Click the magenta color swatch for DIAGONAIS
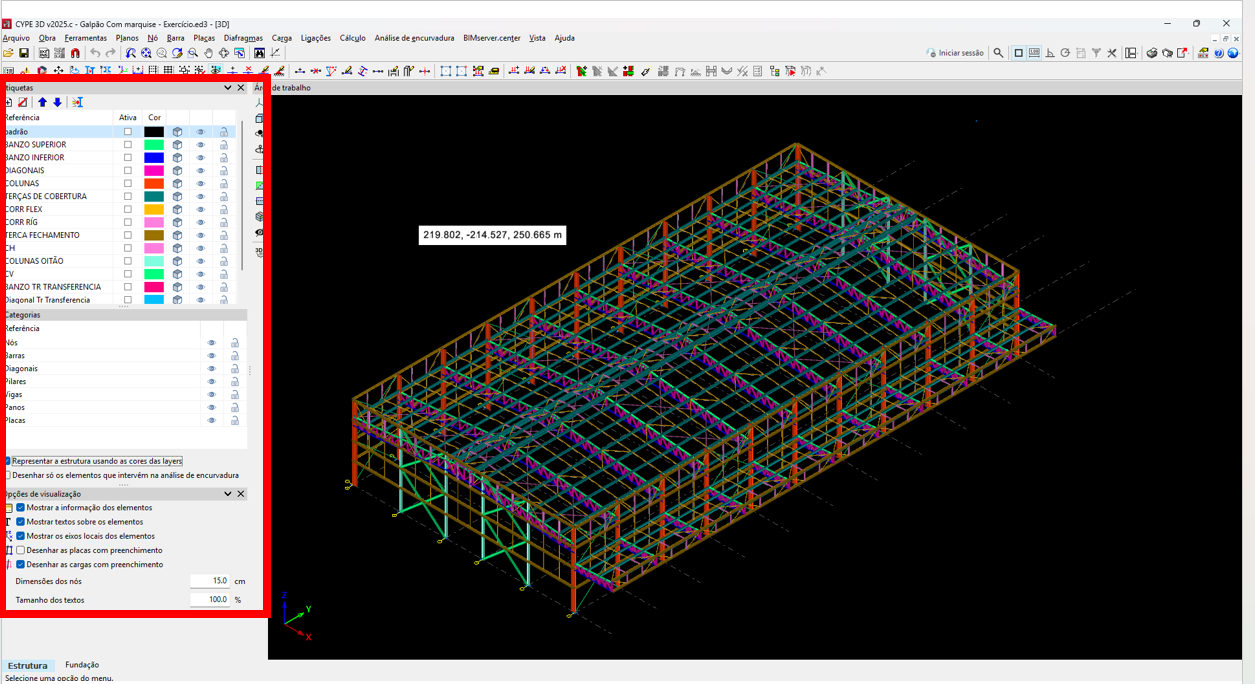Image resolution: width=1255 pixels, height=684 pixels. click(154, 171)
